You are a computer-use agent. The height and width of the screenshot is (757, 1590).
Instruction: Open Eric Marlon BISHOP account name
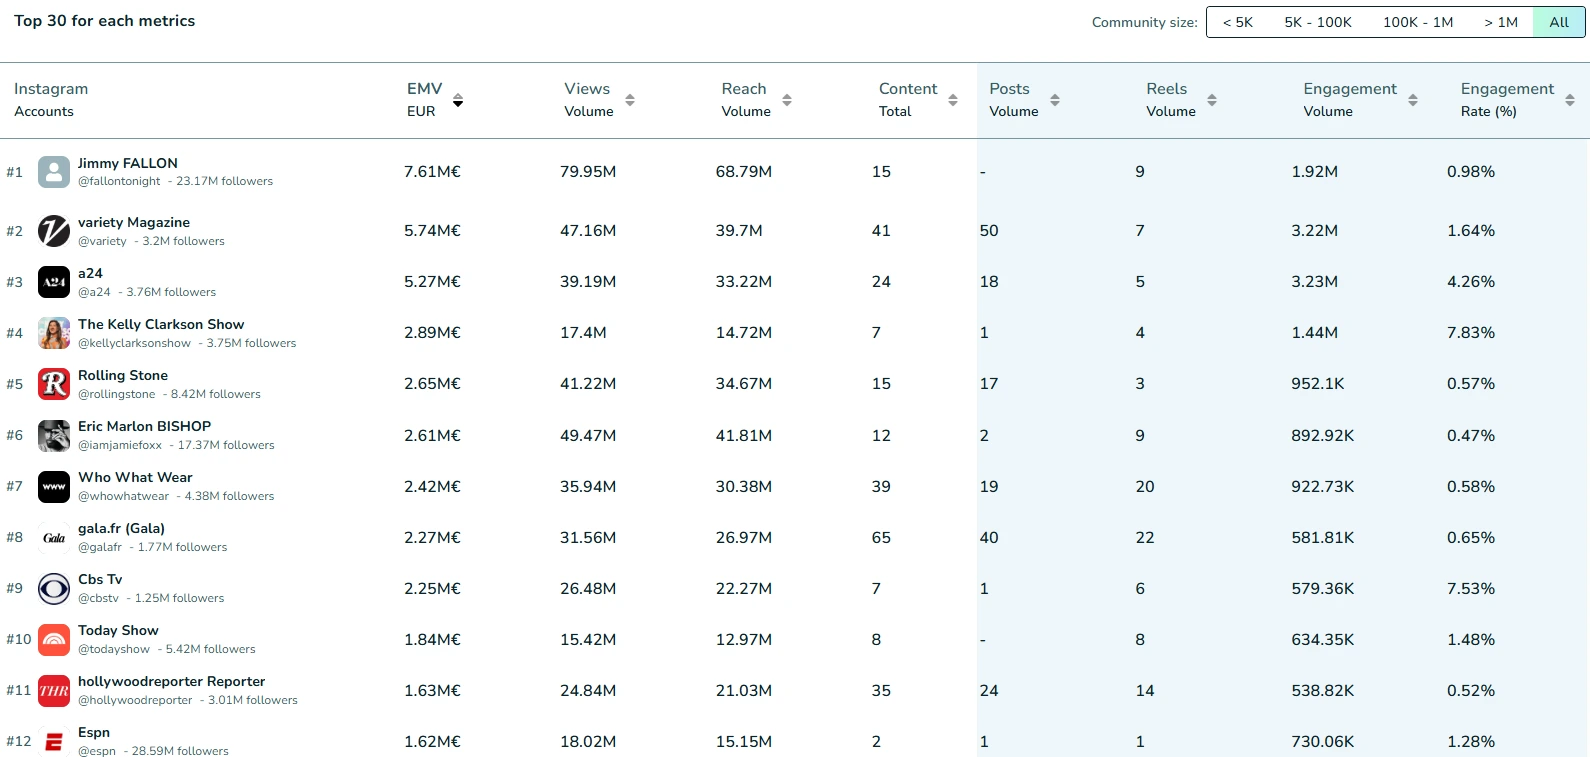[x=145, y=426]
